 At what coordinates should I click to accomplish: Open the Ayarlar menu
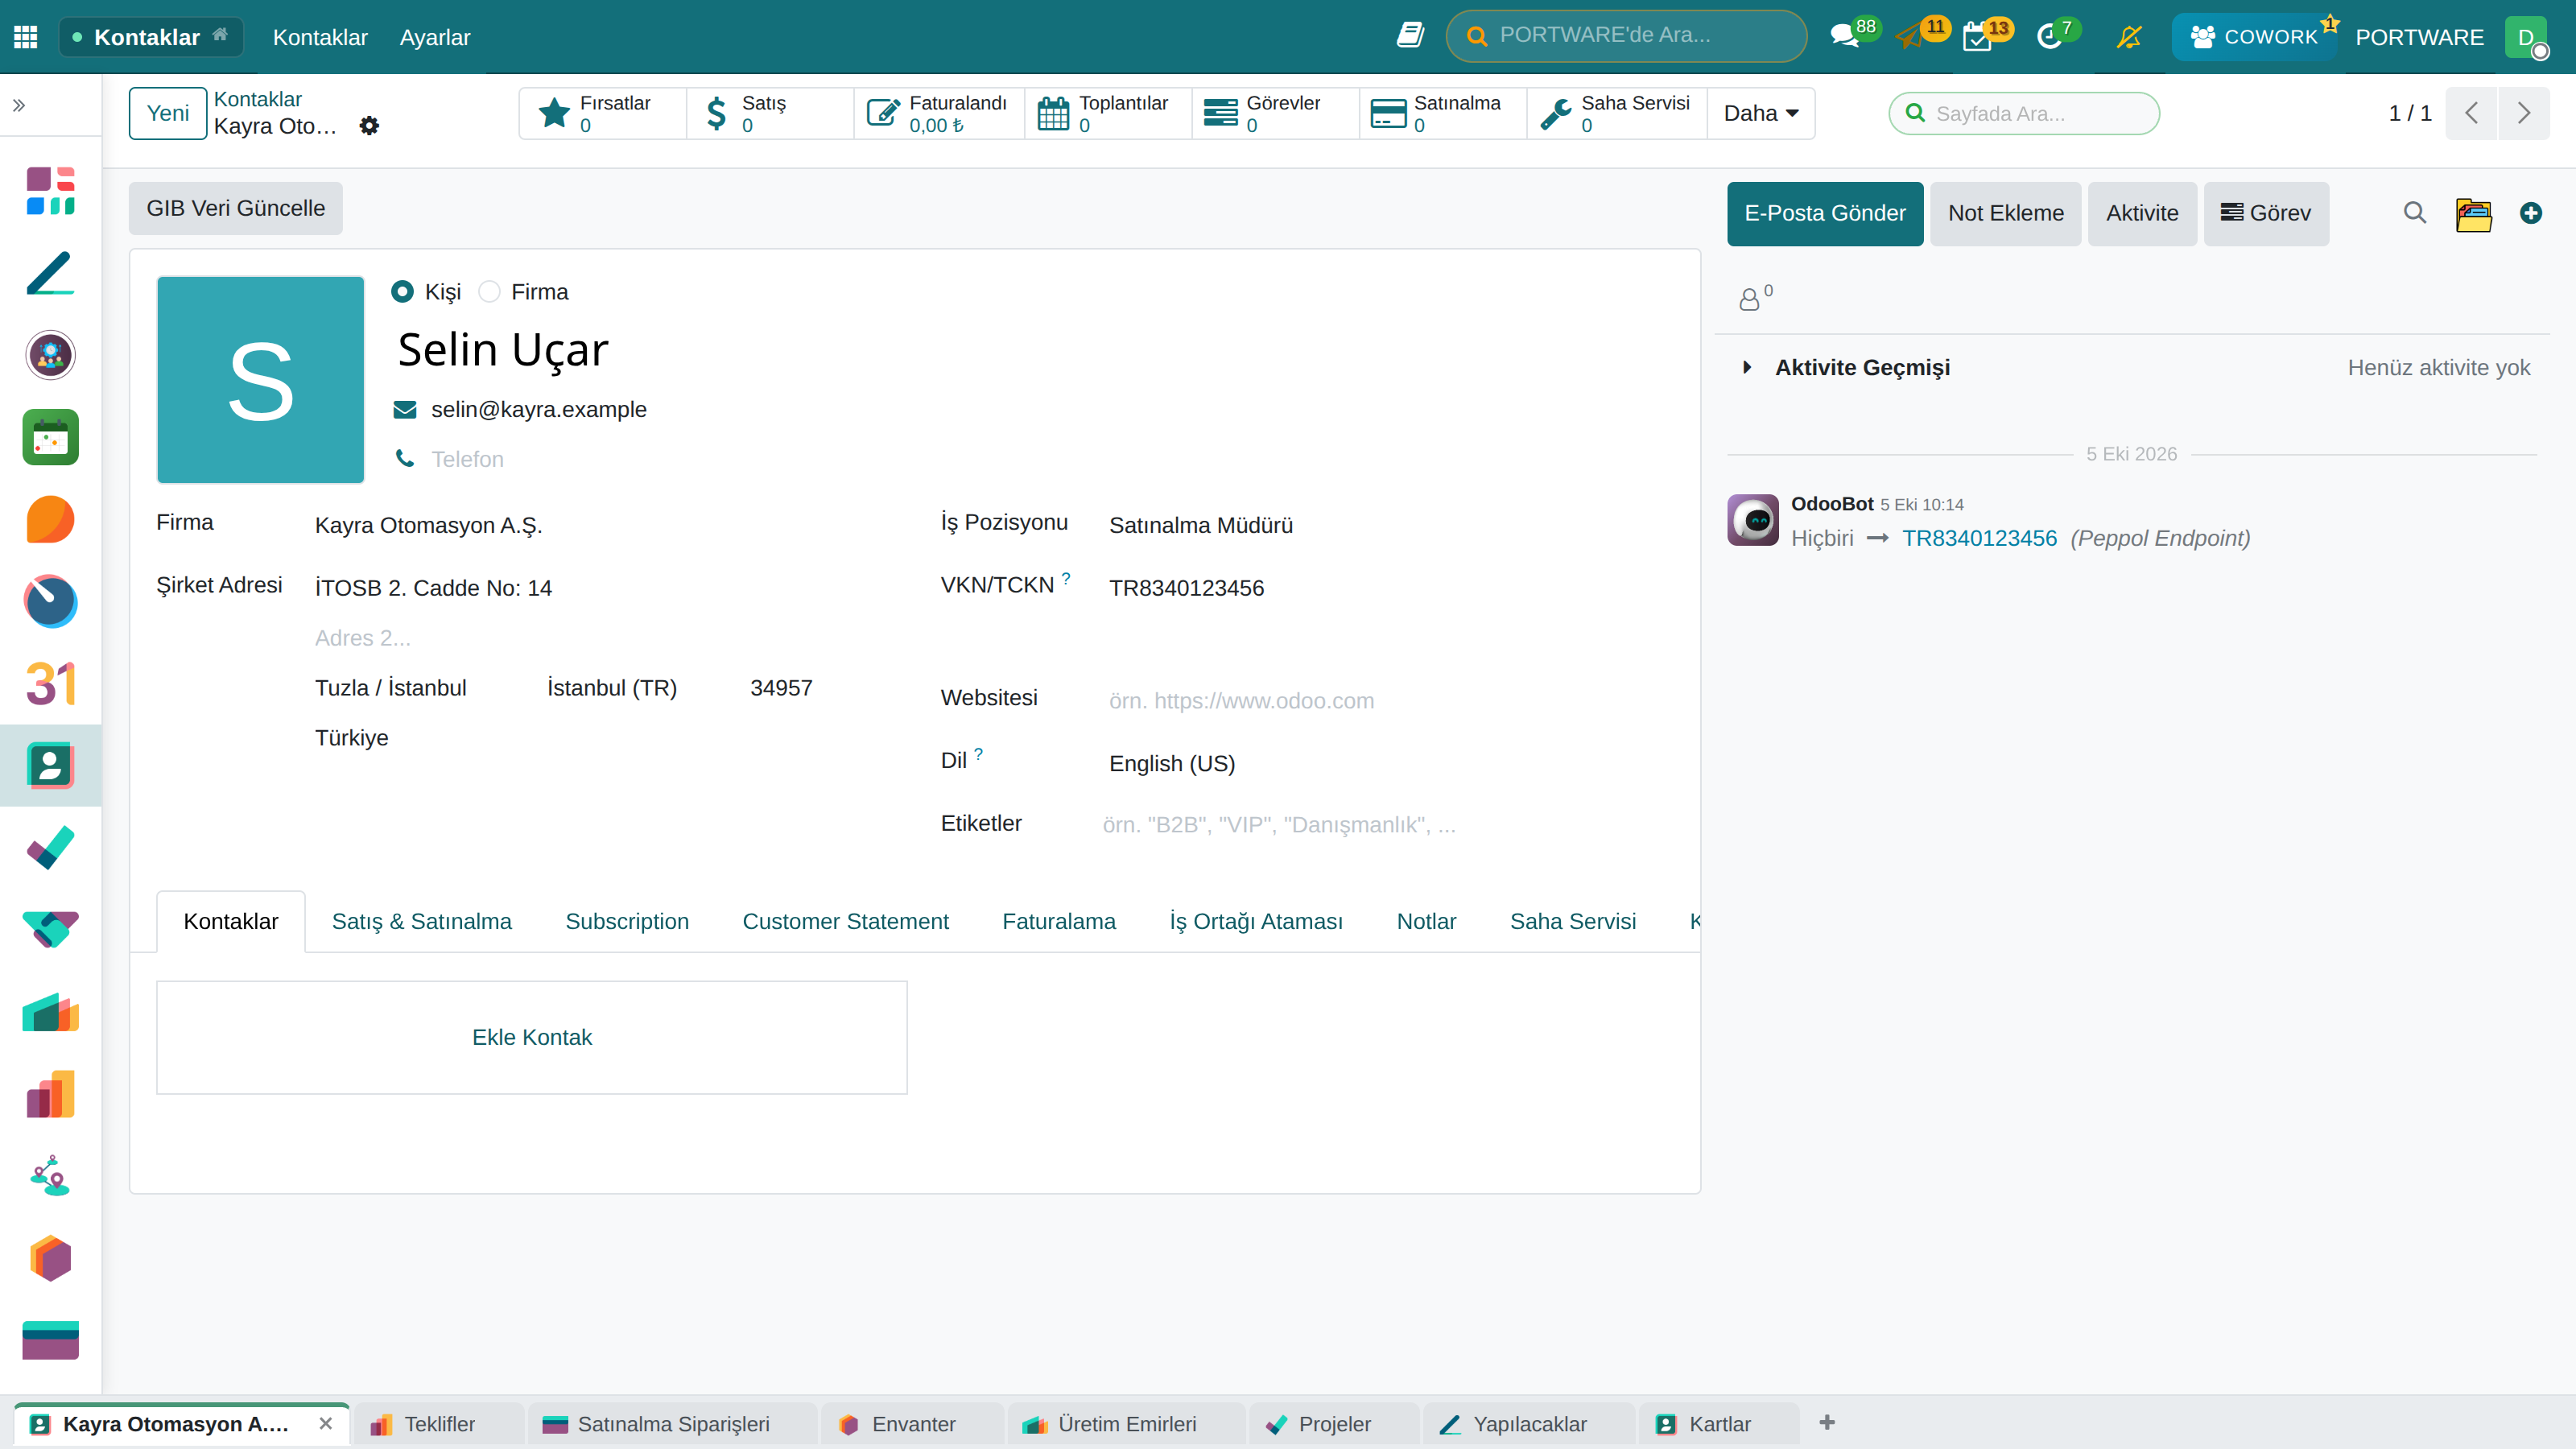click(x=435, y=37)
